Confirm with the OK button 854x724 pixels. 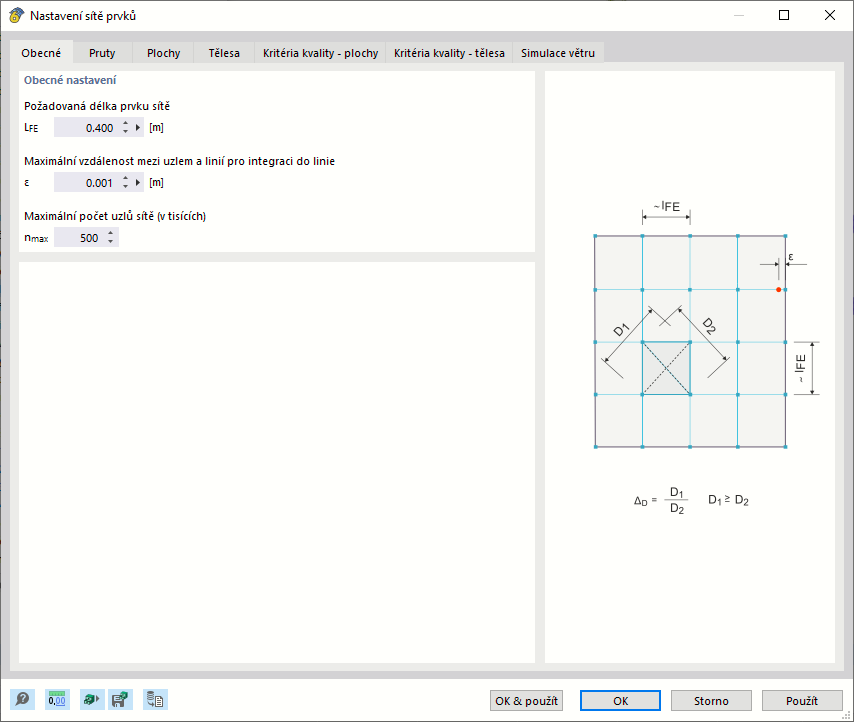pos(620,701)
